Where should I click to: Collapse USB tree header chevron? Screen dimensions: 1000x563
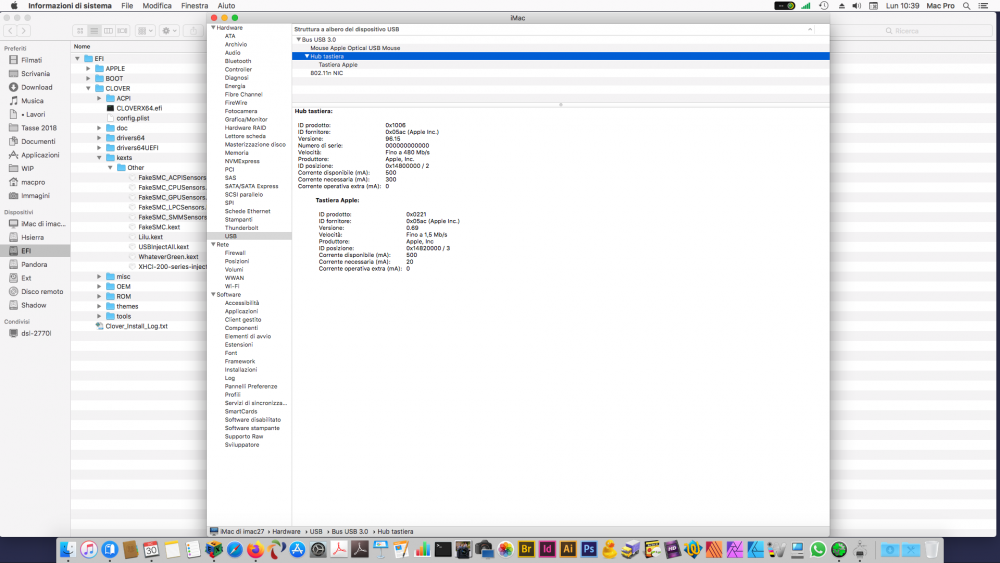point(810,29)
